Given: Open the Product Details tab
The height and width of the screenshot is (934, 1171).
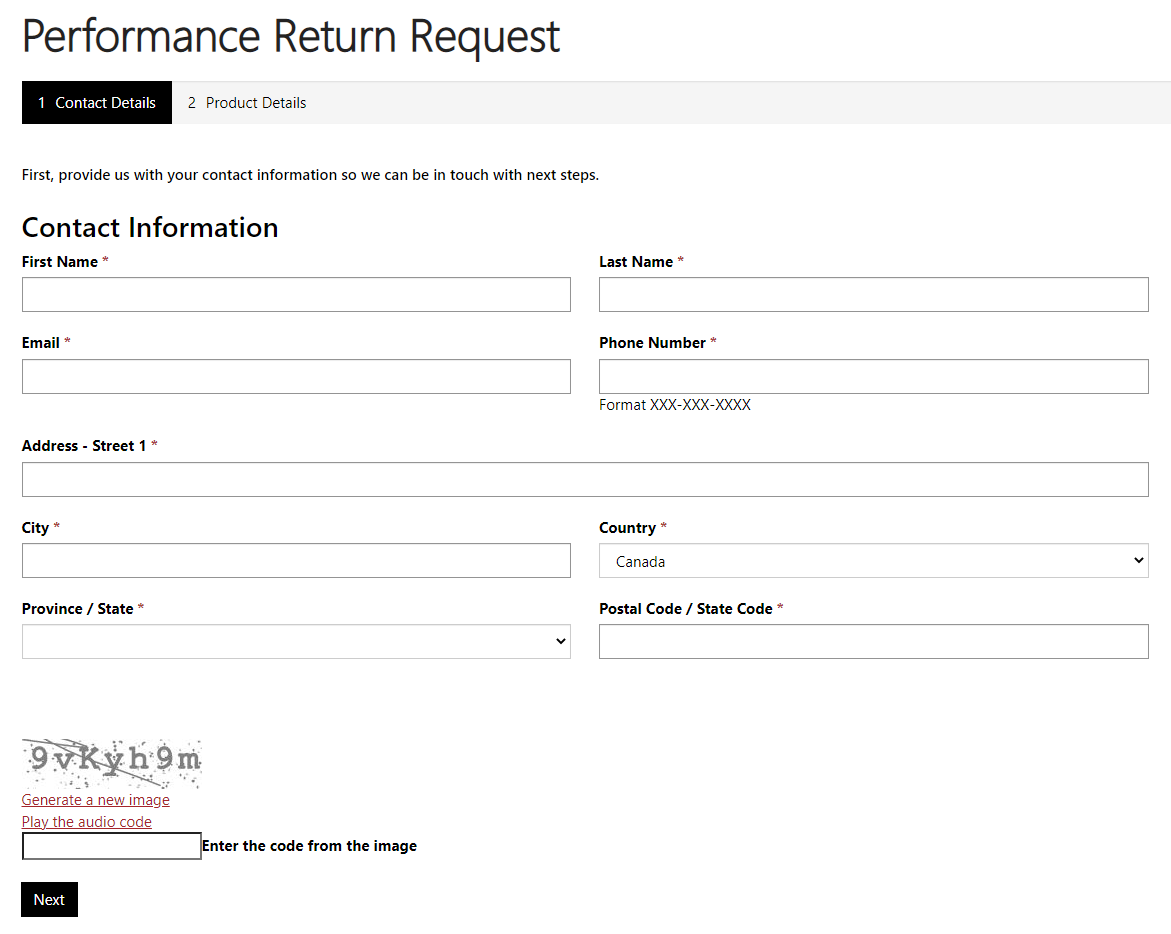Looking at the screenshot, I should coord(246,103).
